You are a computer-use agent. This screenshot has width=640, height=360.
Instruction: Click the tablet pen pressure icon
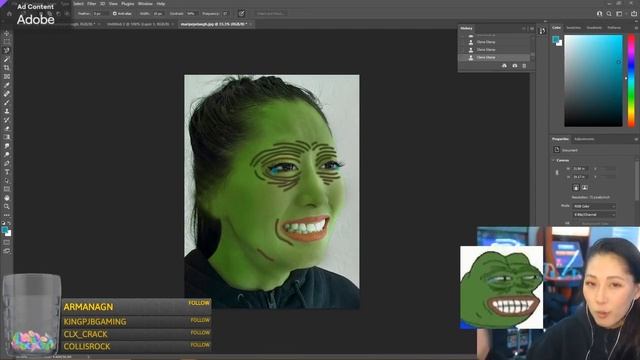pyautogui.click(x=242, y=13)
